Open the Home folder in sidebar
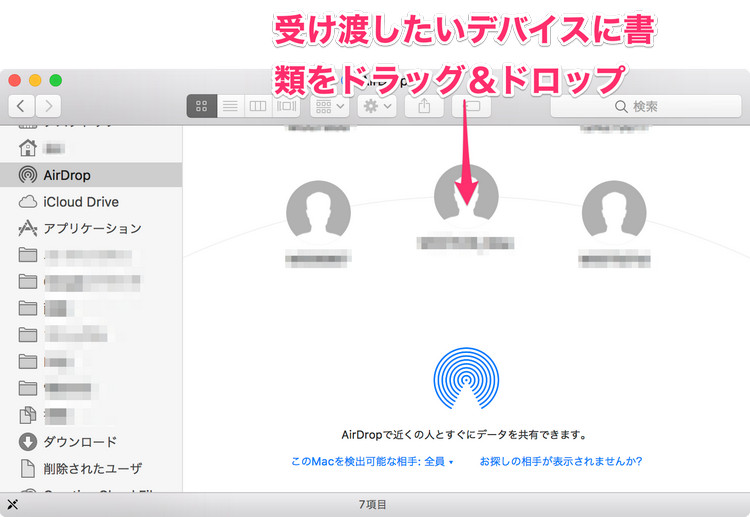The height and width of the screenshot is (517, 750). click(x=91, y=148)
